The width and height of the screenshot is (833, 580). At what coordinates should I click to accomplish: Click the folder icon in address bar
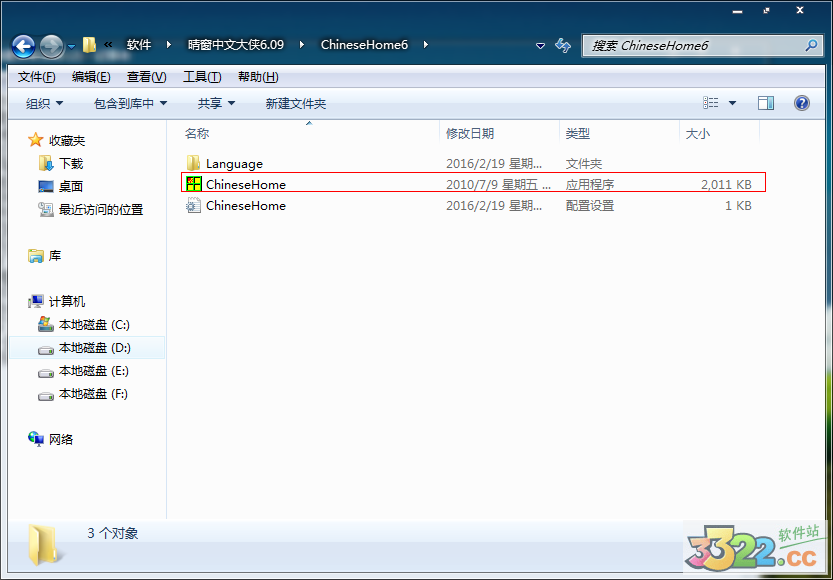pos(89,45)
